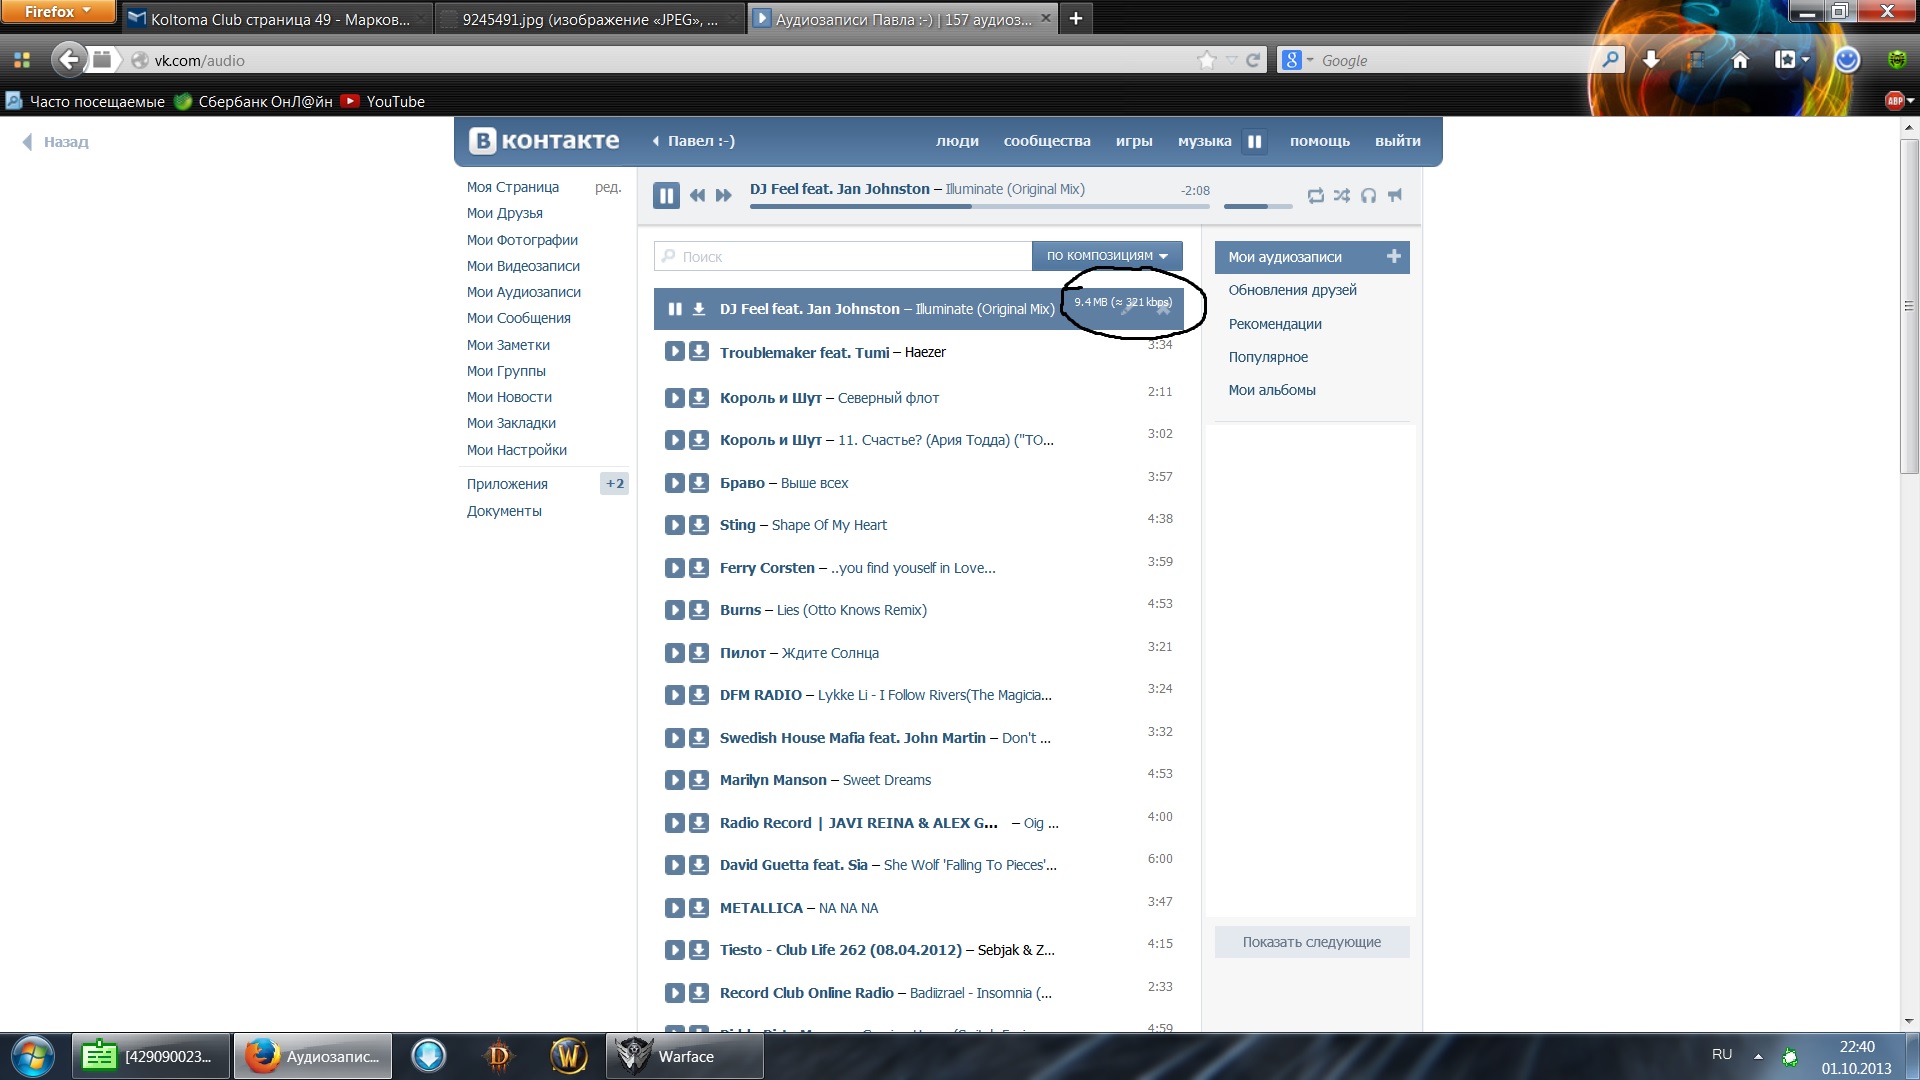Play Король и Шут – Северный флот
Viewport: 1920px width, 1080px height.
[x=675, y=398]
